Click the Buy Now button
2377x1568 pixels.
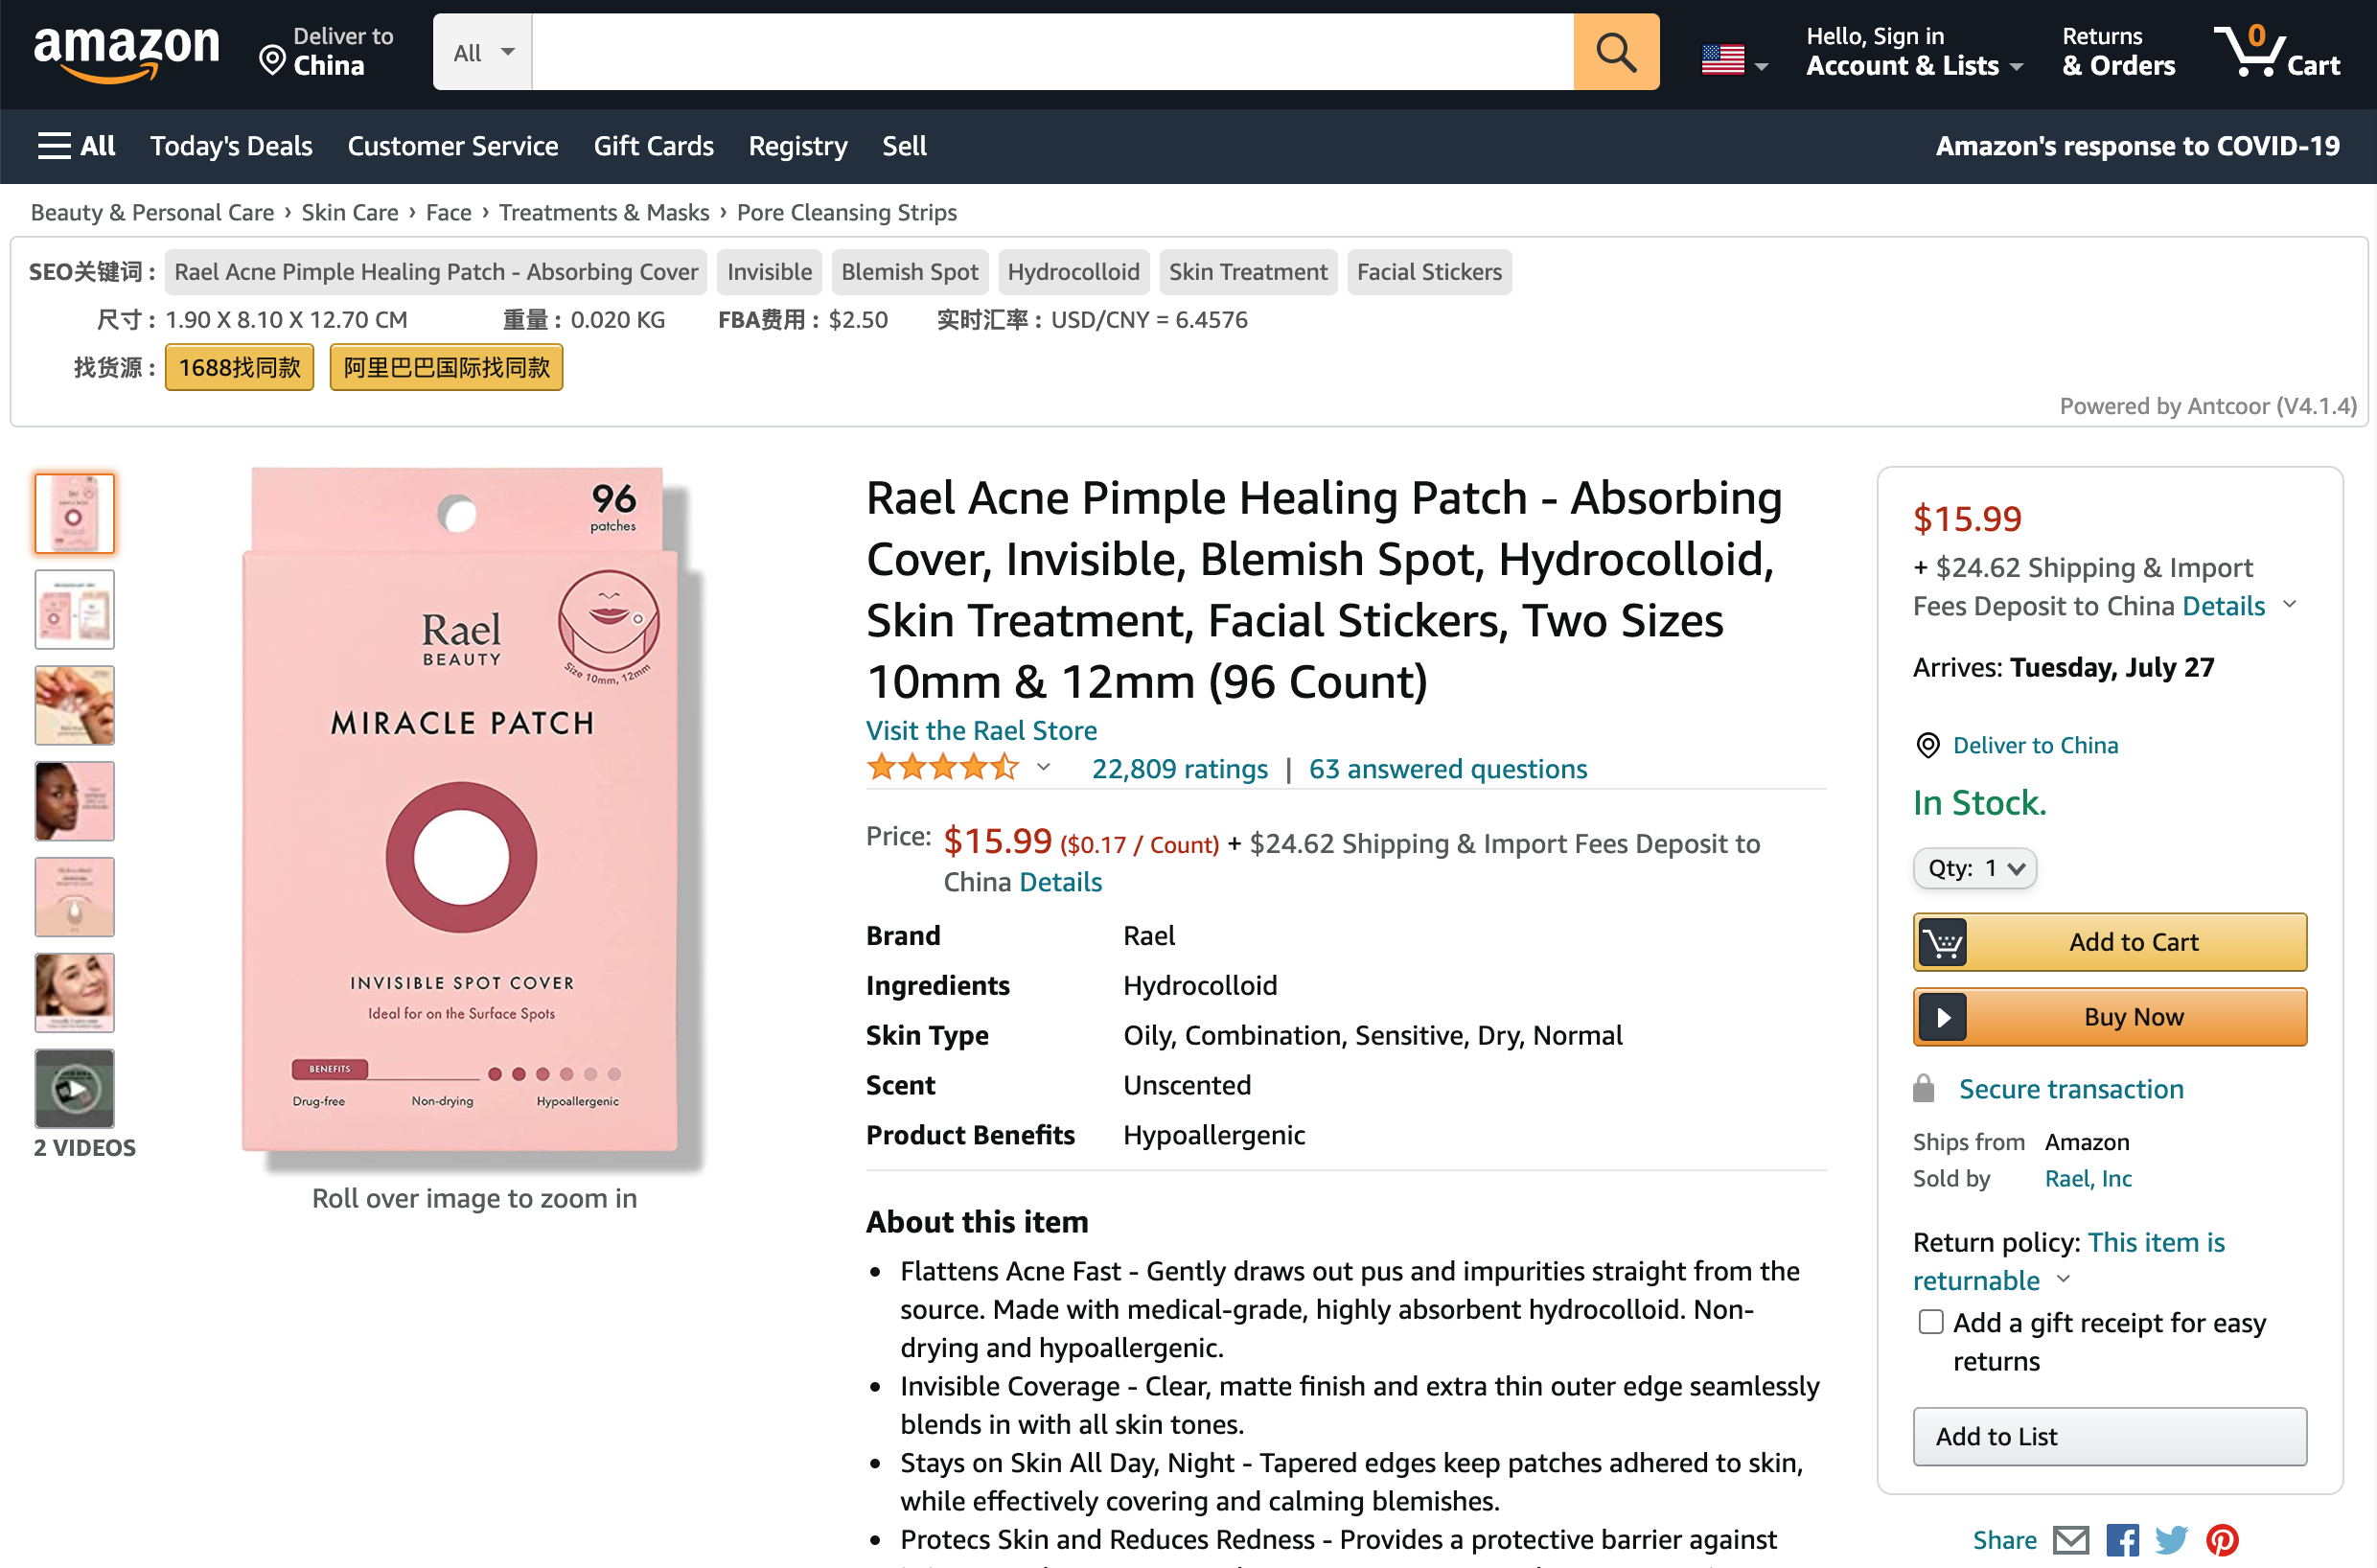[x=2109, y=1017]
